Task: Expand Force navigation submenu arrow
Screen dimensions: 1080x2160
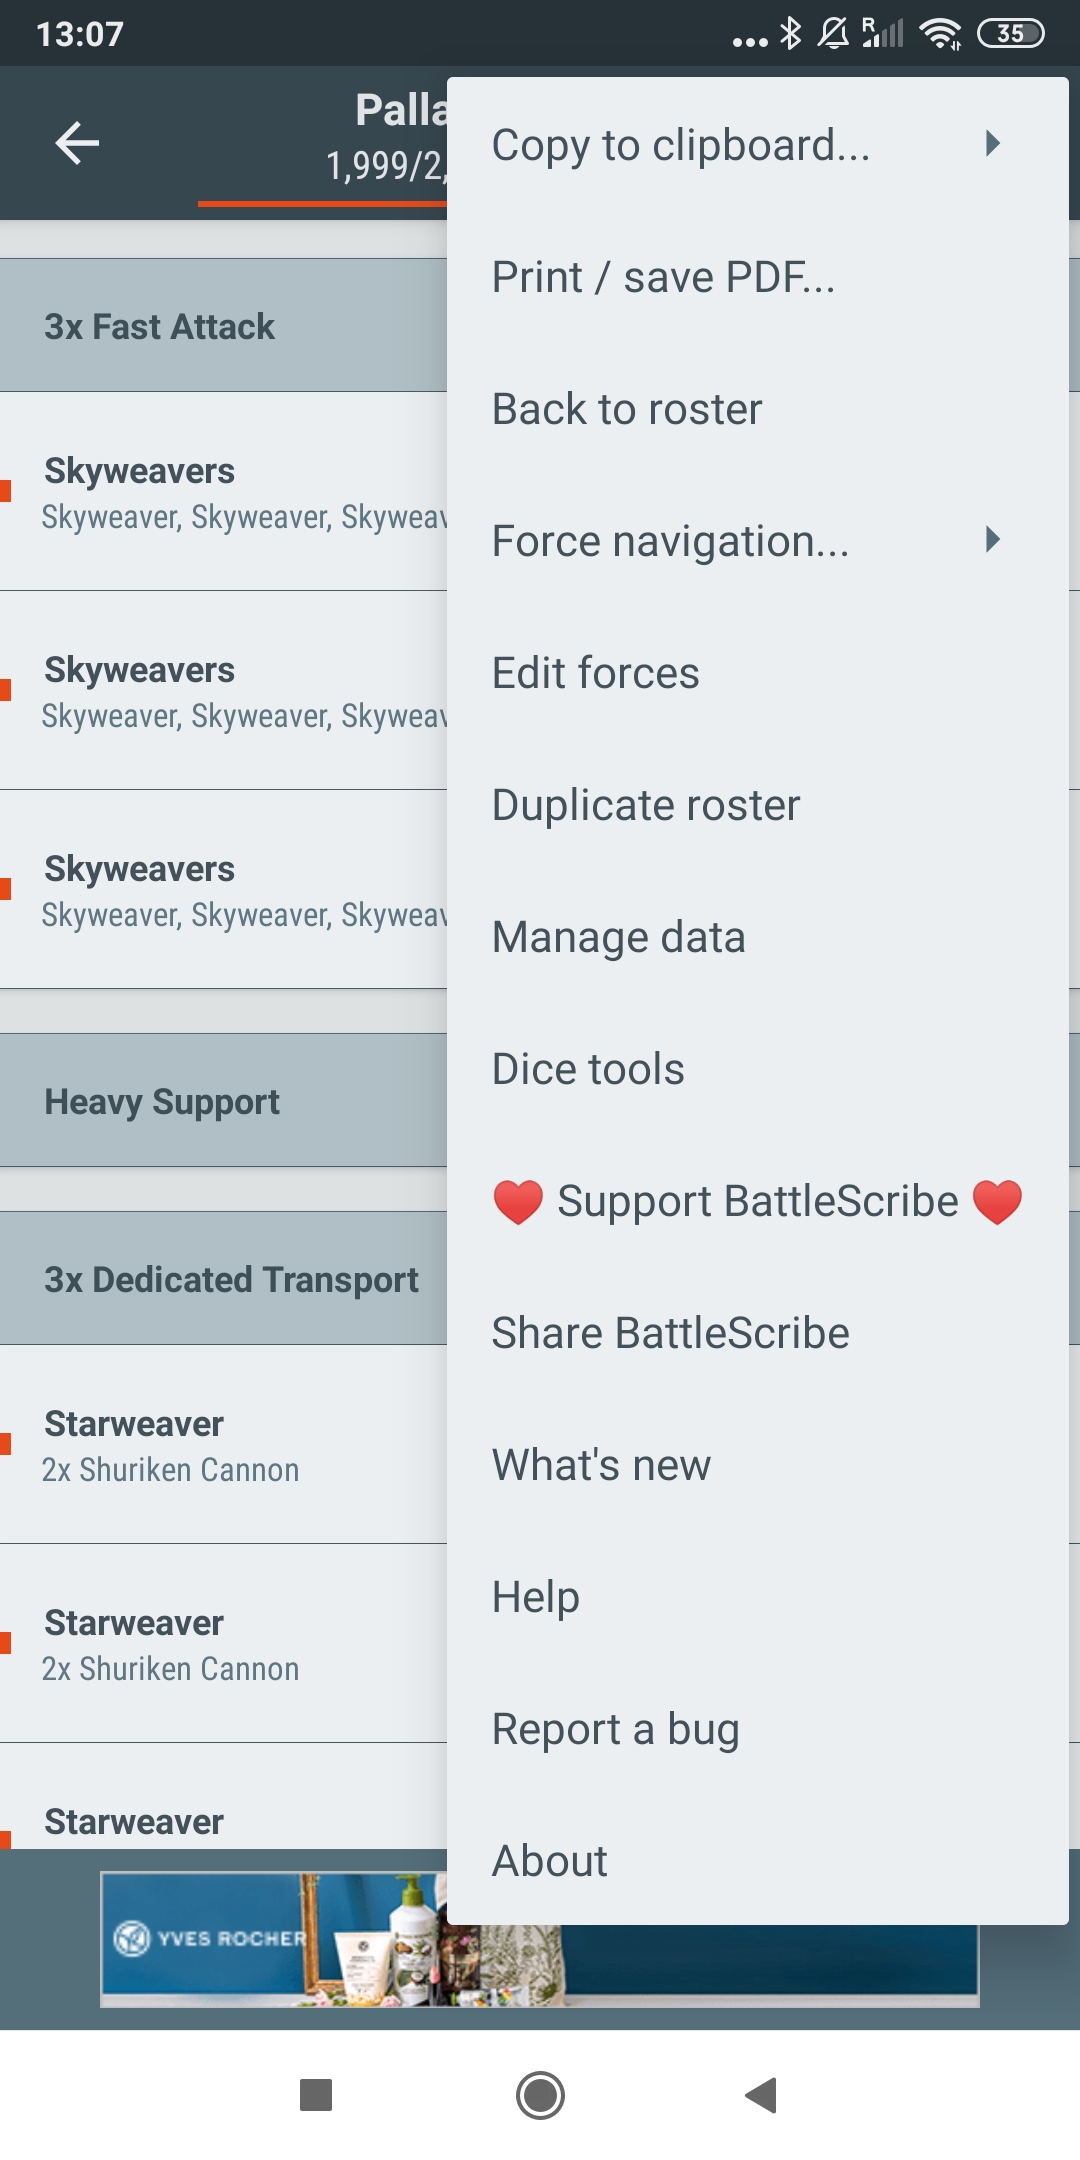Action: (x=992, y=540)
